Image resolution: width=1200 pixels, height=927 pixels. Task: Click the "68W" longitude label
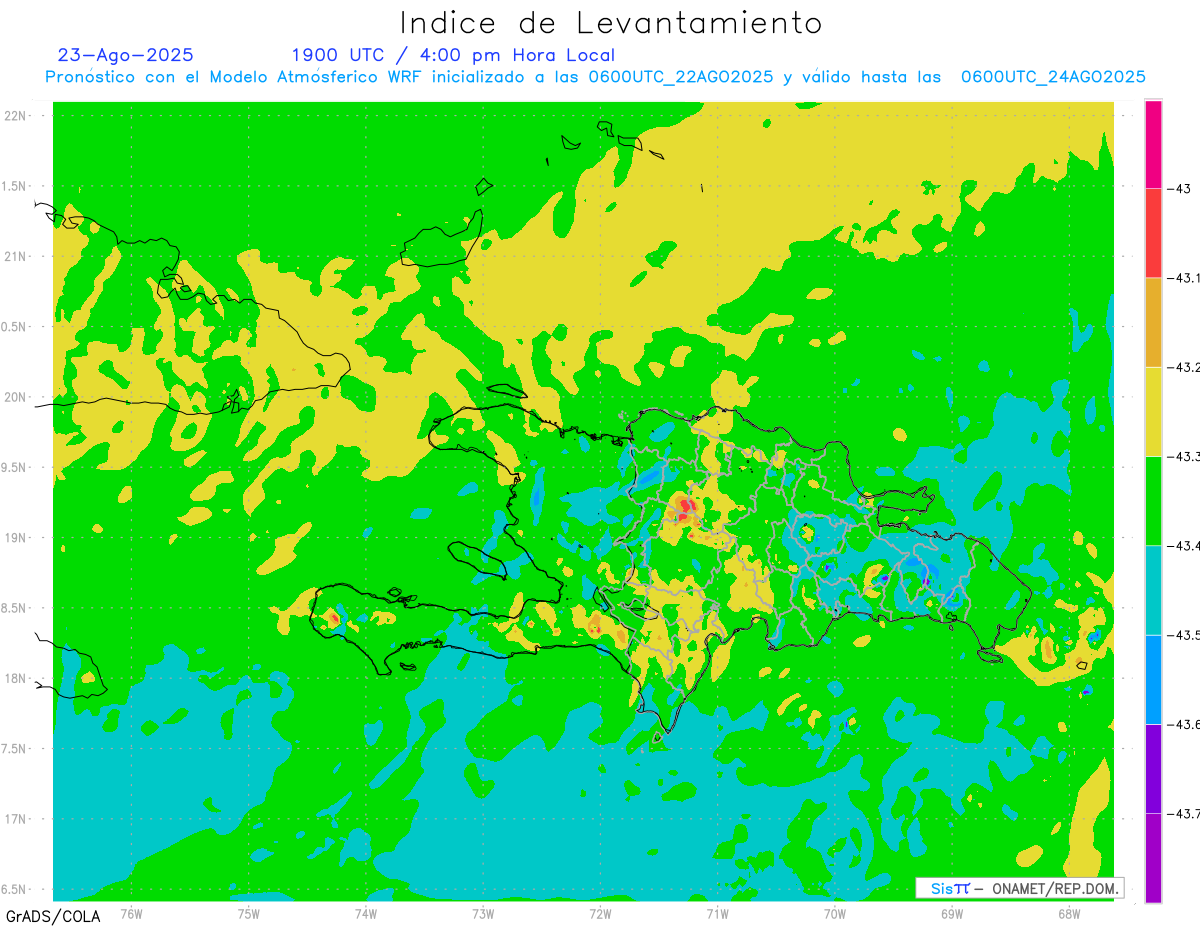[1069, 913]
